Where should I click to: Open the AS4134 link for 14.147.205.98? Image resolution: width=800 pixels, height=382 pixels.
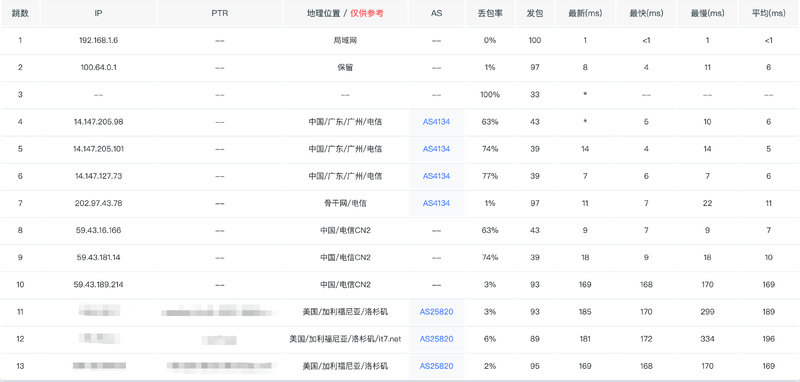[x=436, y=122]
